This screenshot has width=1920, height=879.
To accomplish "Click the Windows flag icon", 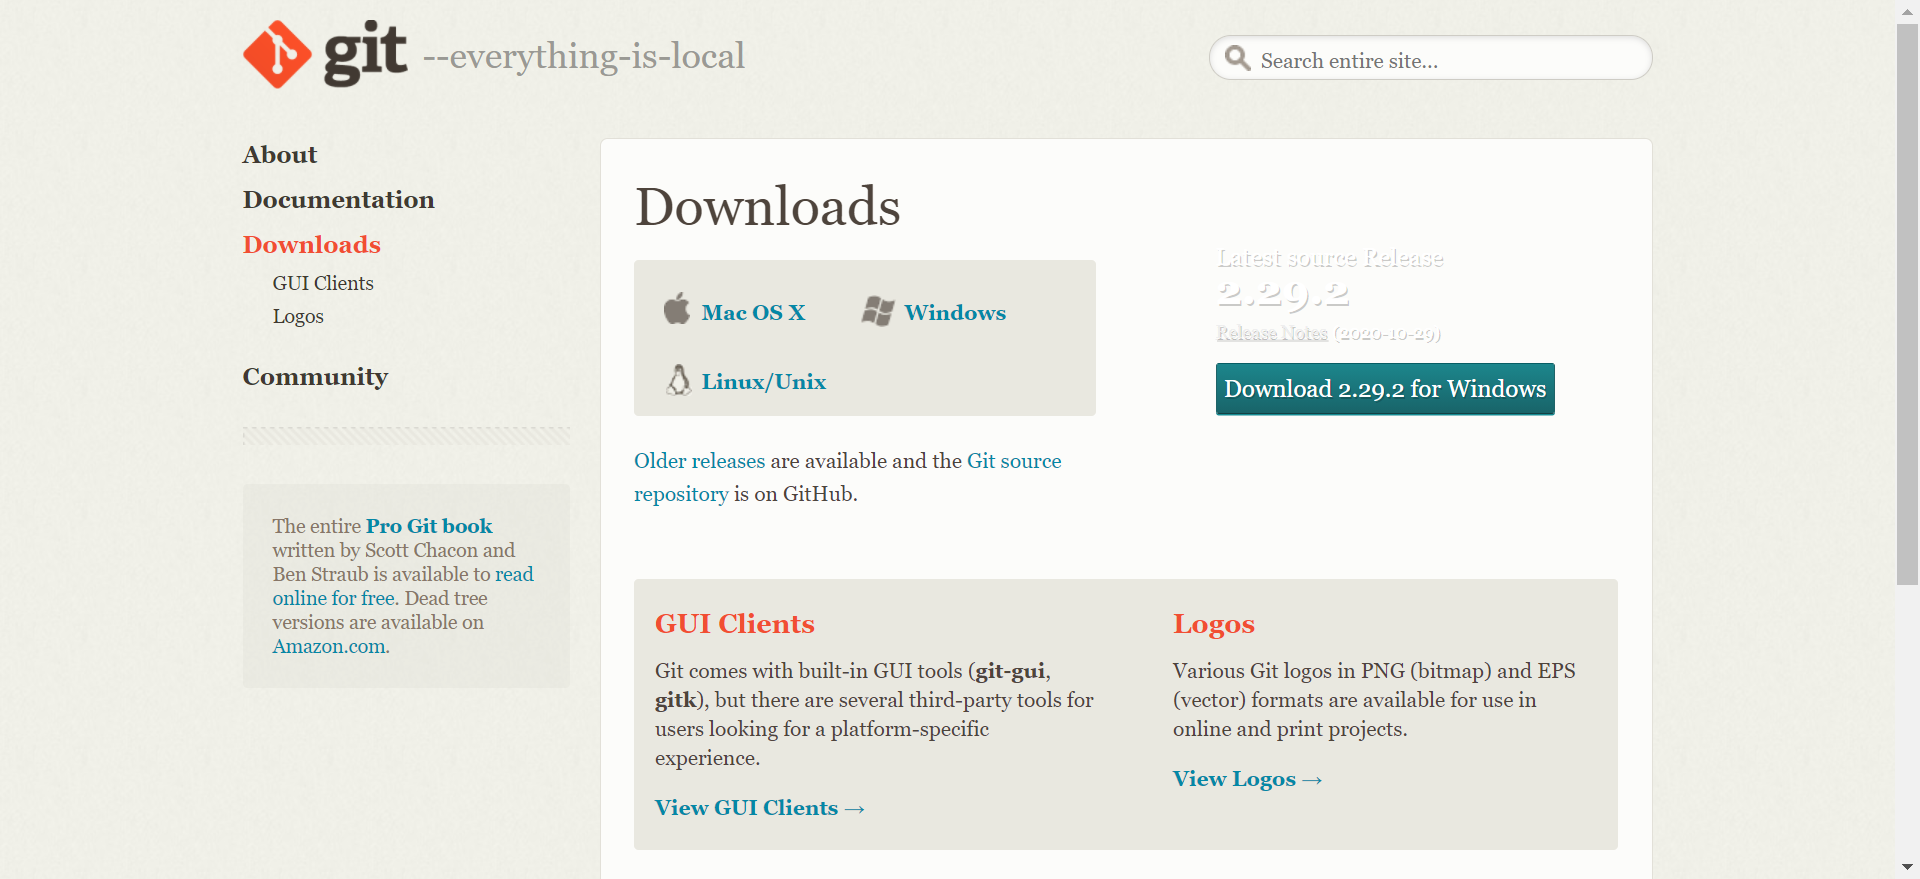I will [x=878, y=311].
